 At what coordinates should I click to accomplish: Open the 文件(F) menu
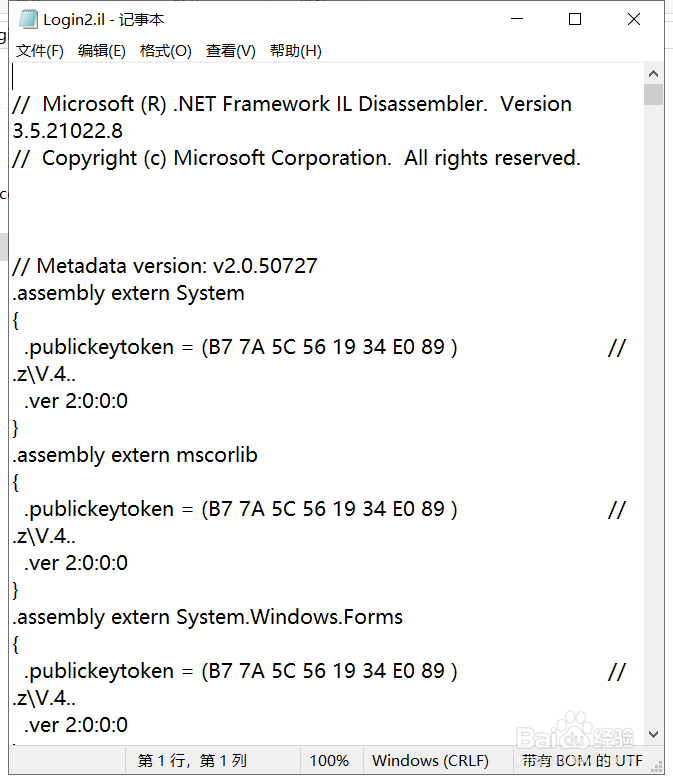click(x=40, y=50)
